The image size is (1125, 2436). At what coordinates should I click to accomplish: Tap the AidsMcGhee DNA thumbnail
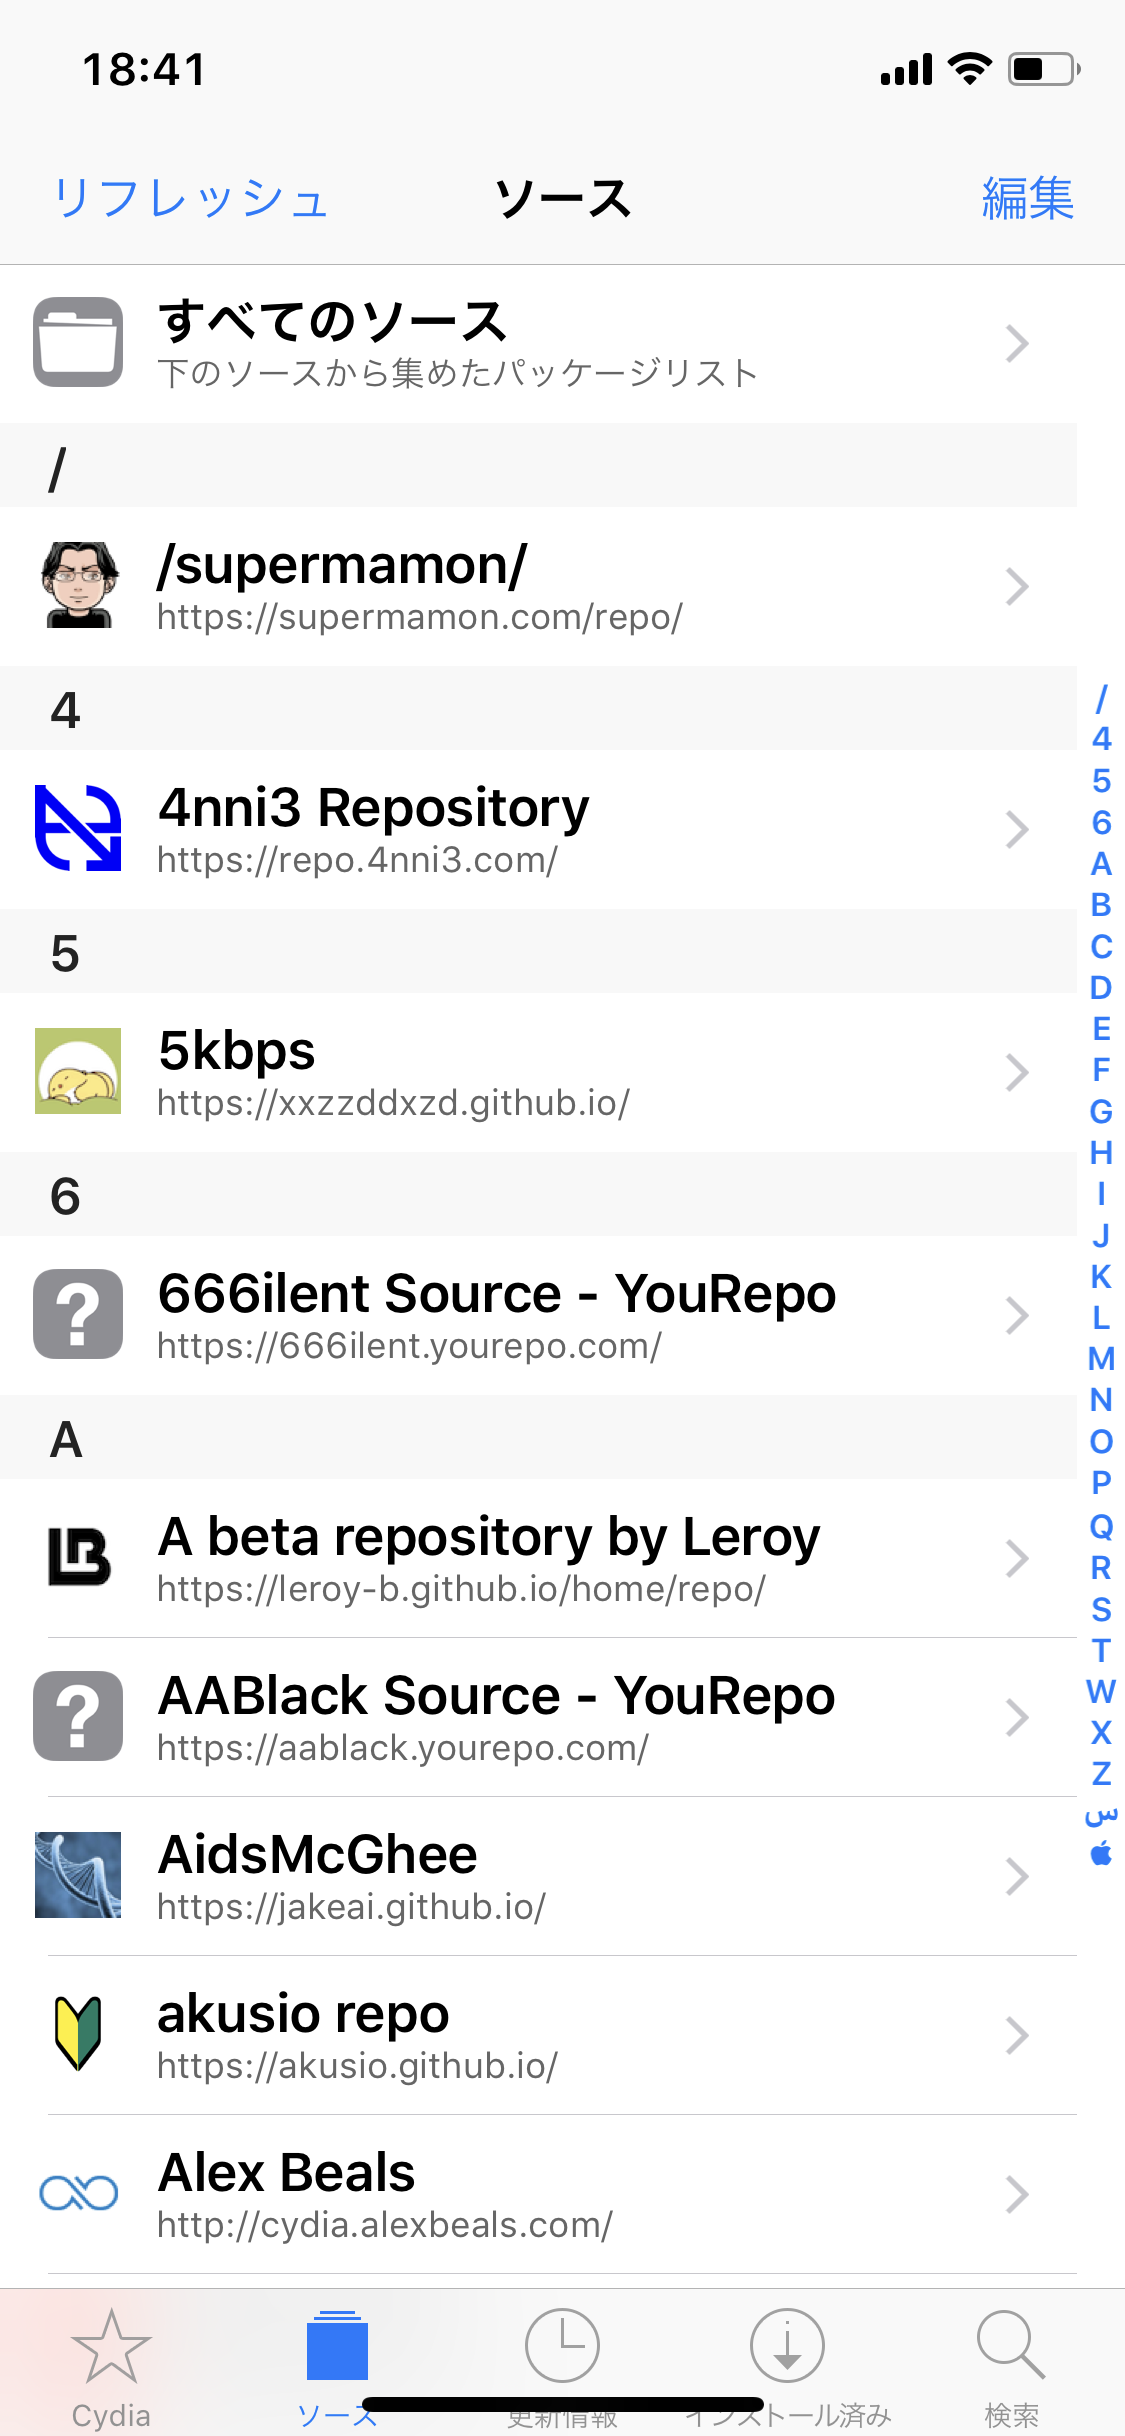[78, 1875]
